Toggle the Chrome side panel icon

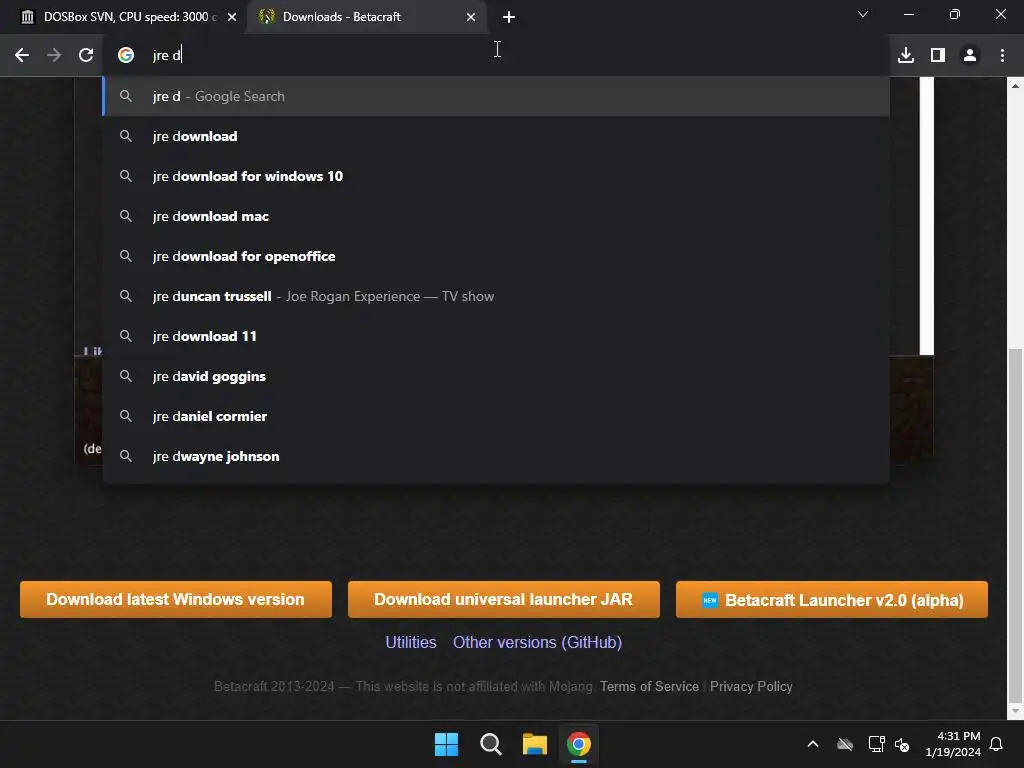(x=938, y=56)
